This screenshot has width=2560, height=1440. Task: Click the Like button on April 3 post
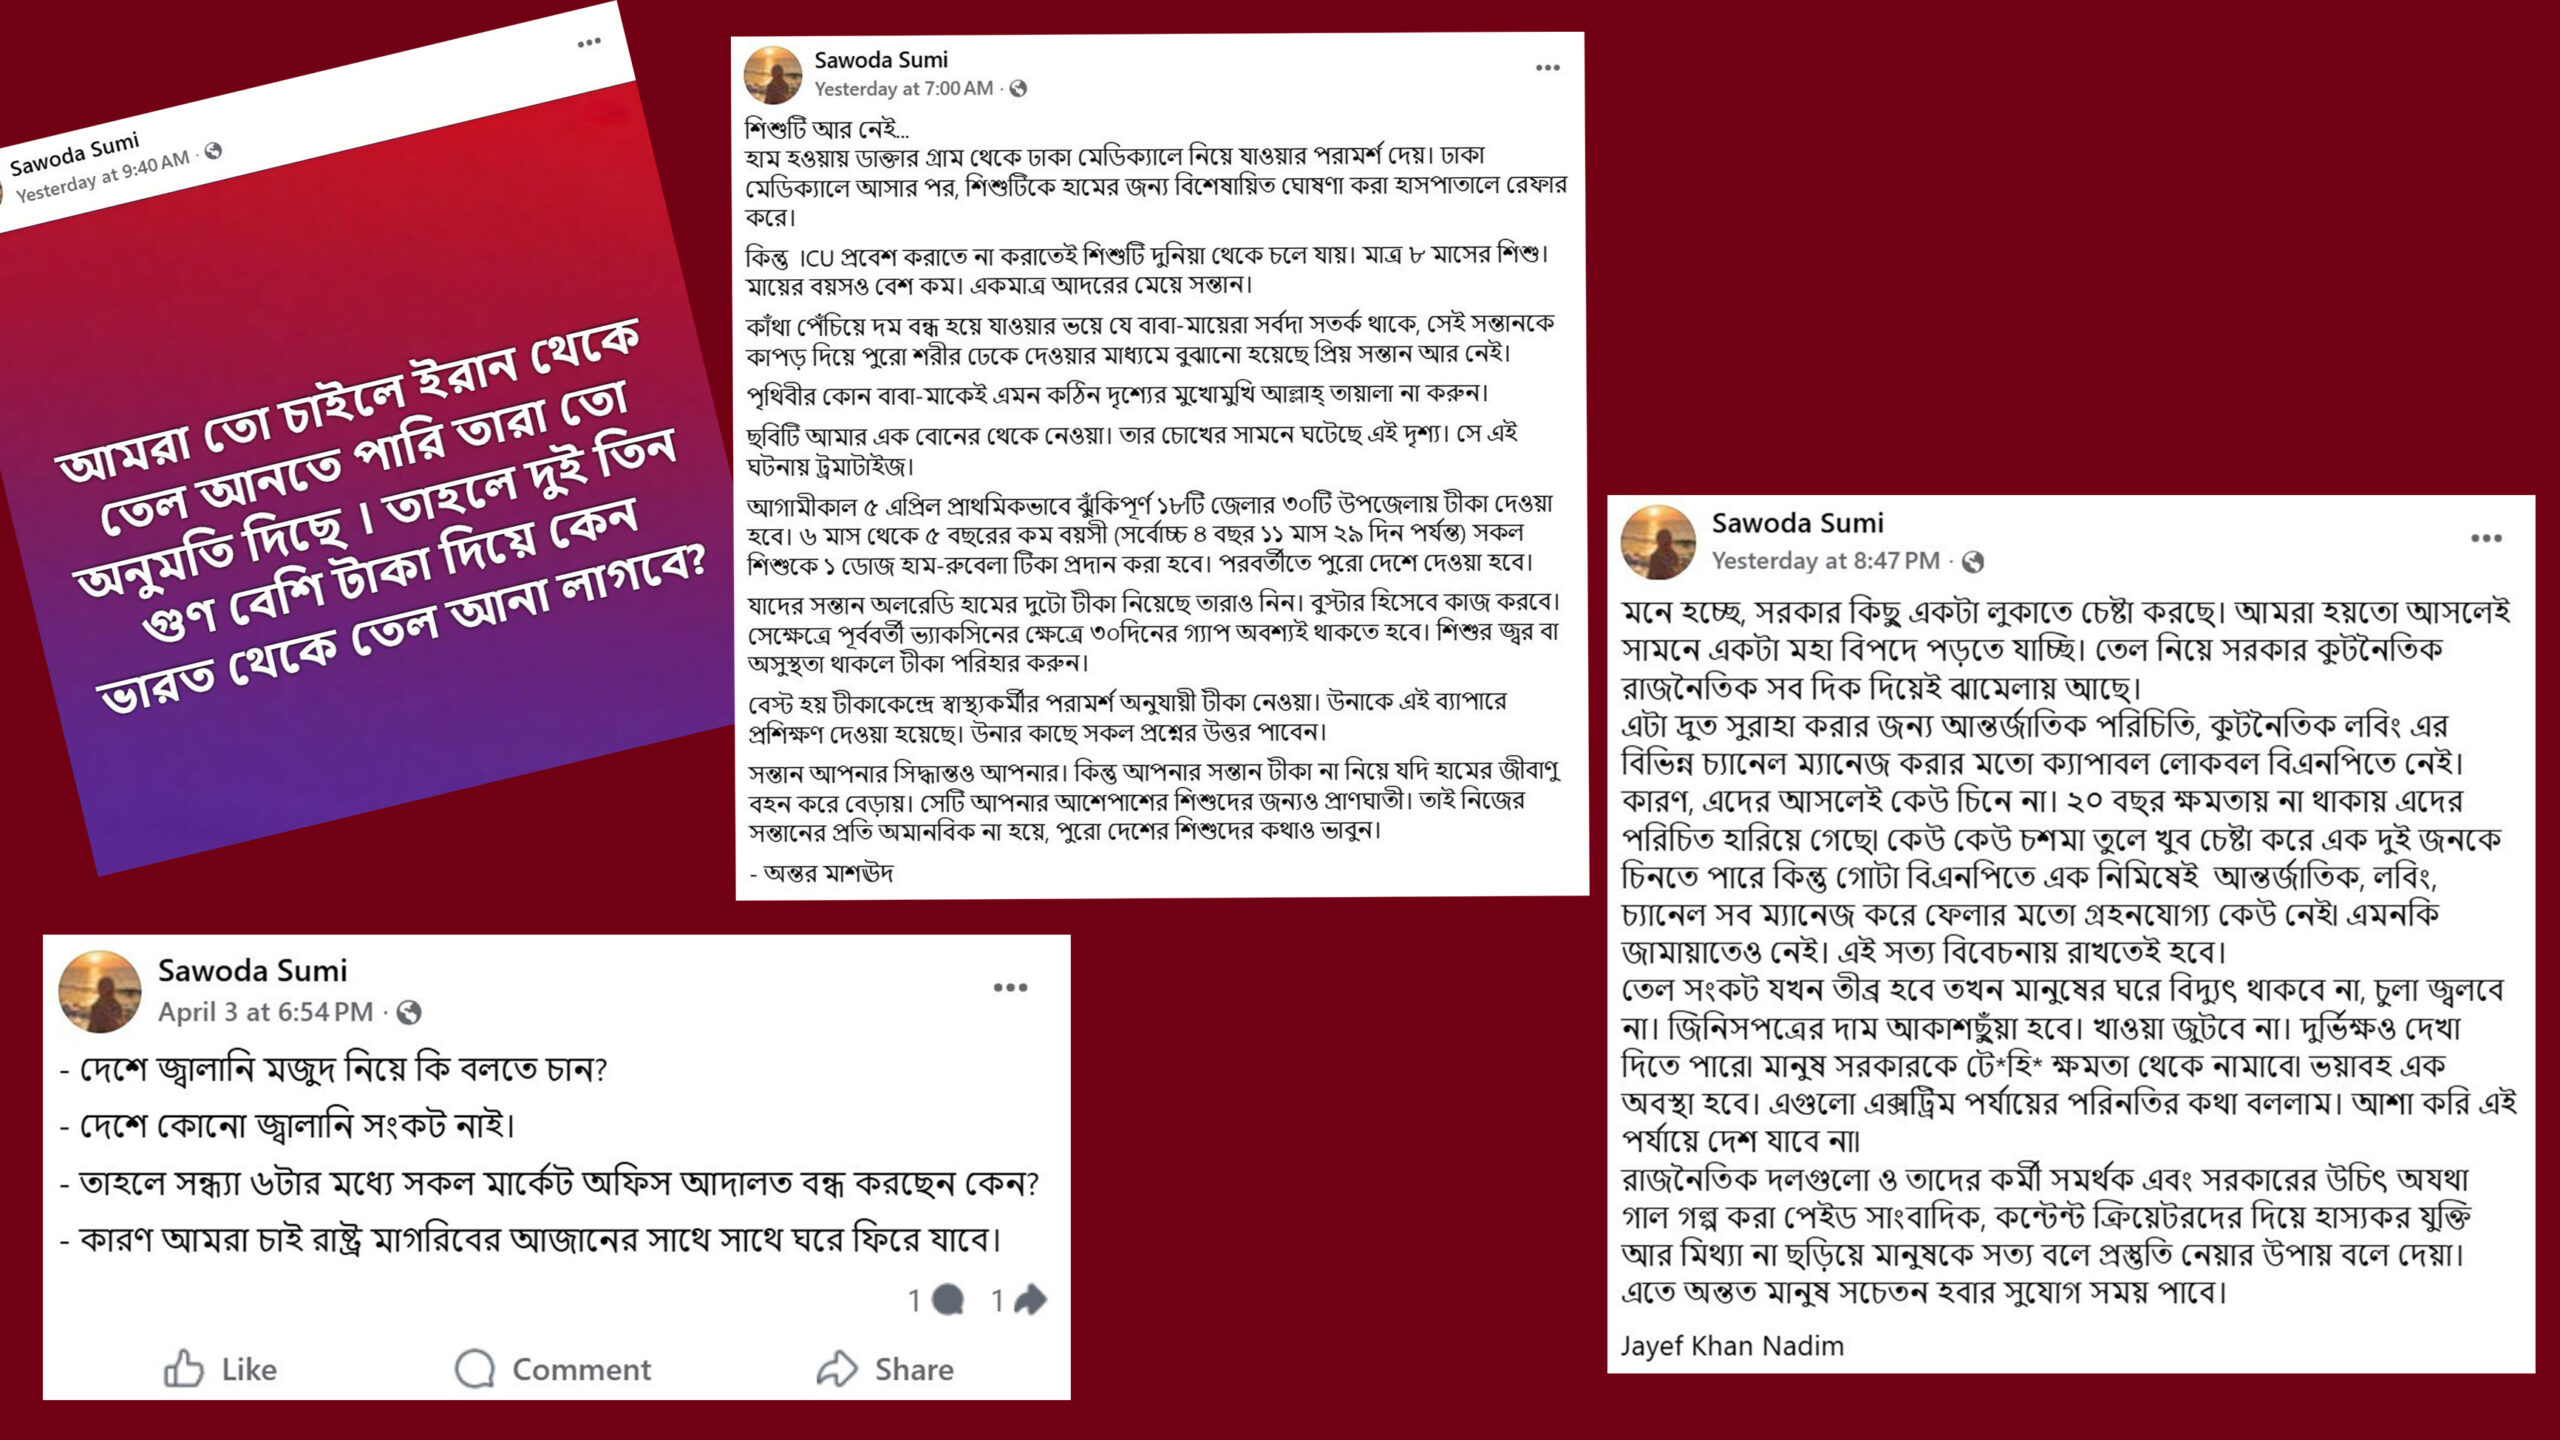click(220, 1369)
